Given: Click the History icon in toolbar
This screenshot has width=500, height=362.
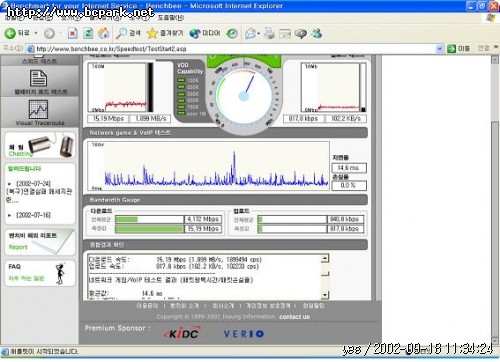Looking at the screenshot, I should click(x=232, y=33).
